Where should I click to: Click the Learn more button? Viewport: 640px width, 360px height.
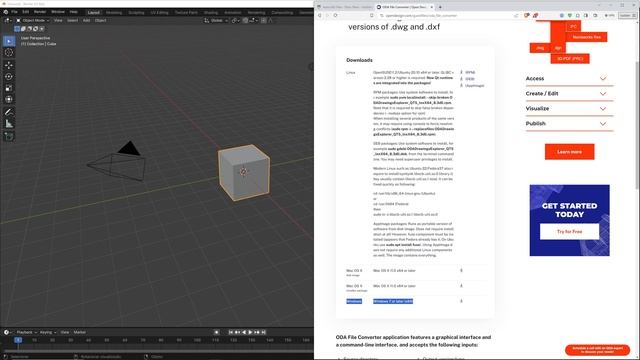569,152
